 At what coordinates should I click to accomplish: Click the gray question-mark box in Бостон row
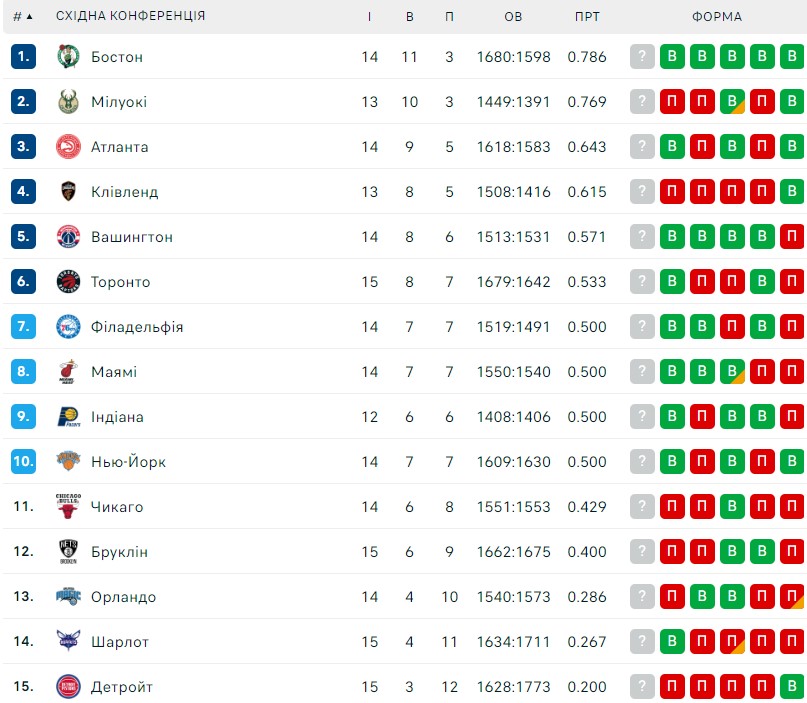pyautogui.click(x=642, y=57)
